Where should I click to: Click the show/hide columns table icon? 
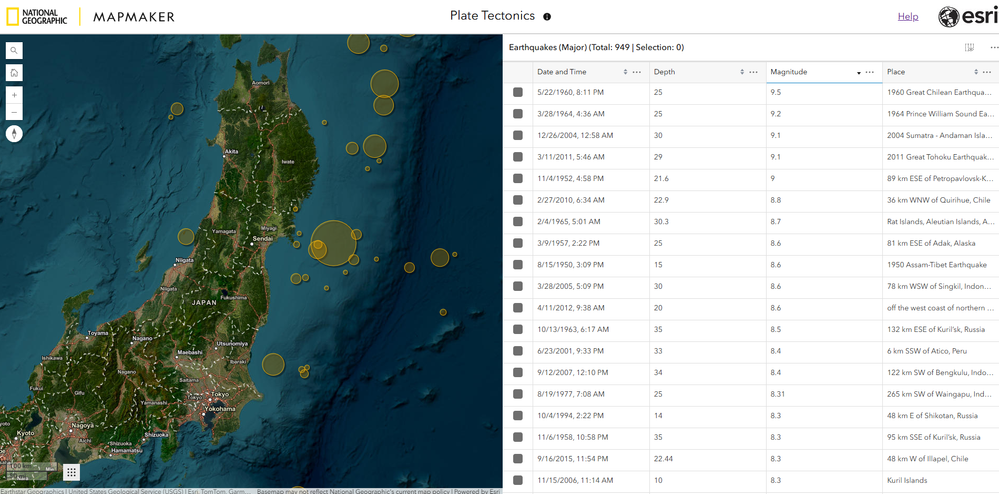point(969,47)
